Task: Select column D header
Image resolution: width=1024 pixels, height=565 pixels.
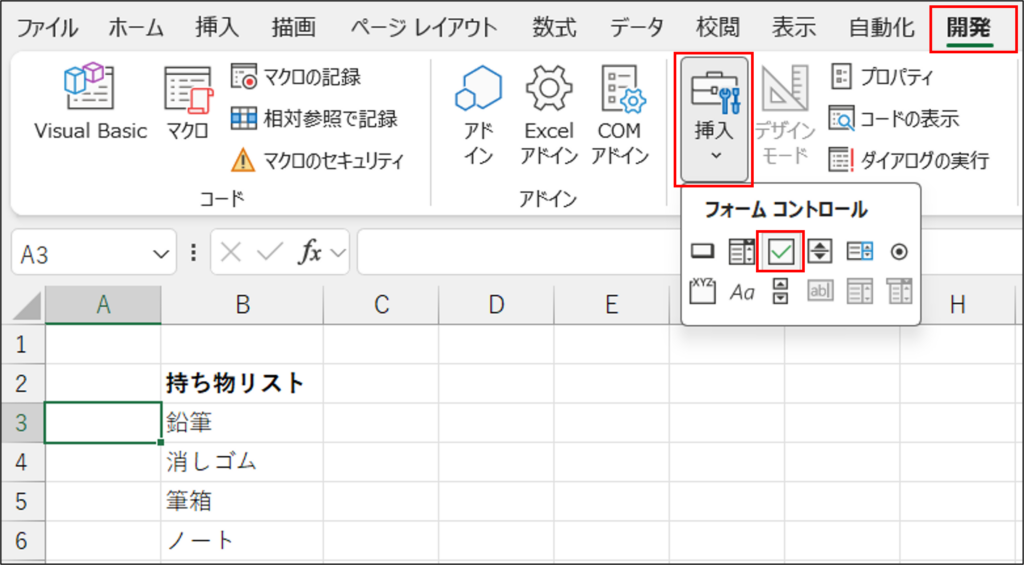Action: [496, 305]
